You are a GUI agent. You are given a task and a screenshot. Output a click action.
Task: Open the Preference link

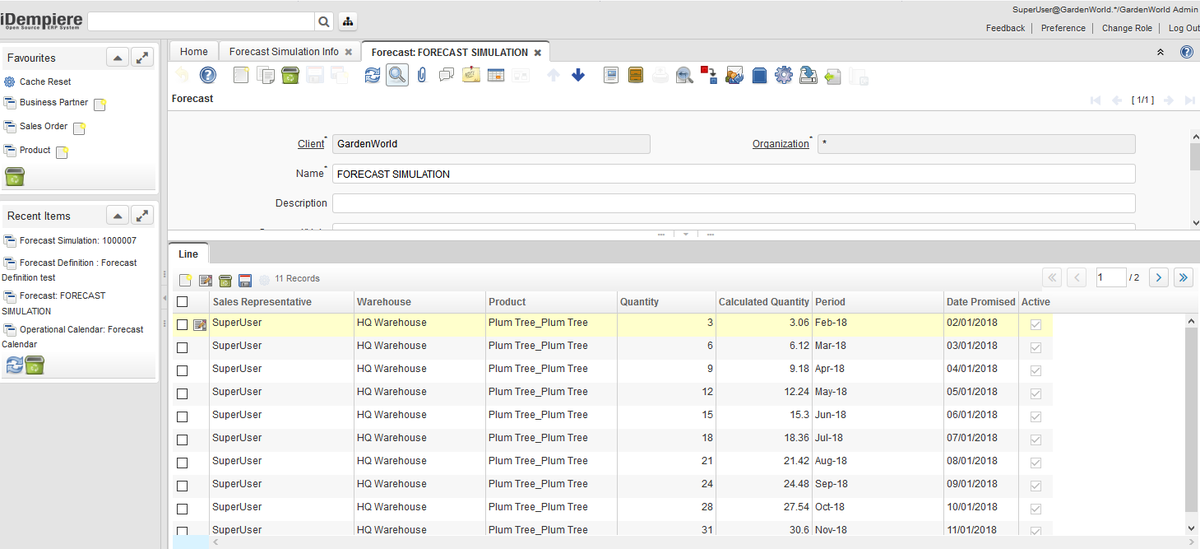tap(1063, 28)
